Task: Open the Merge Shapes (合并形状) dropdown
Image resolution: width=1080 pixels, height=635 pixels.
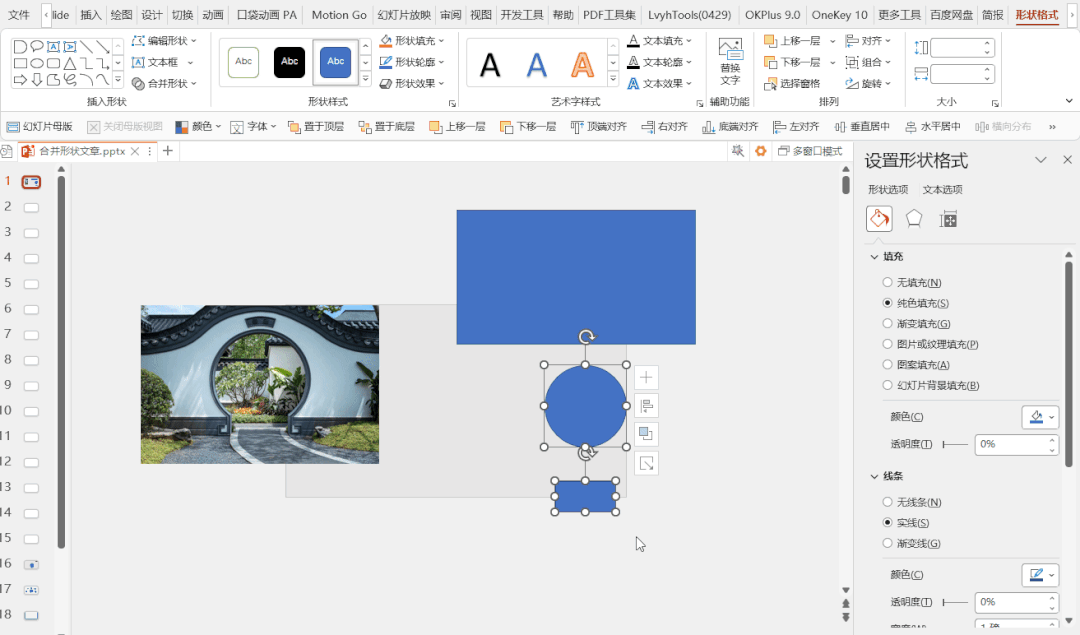Action: tap(164, 83)
